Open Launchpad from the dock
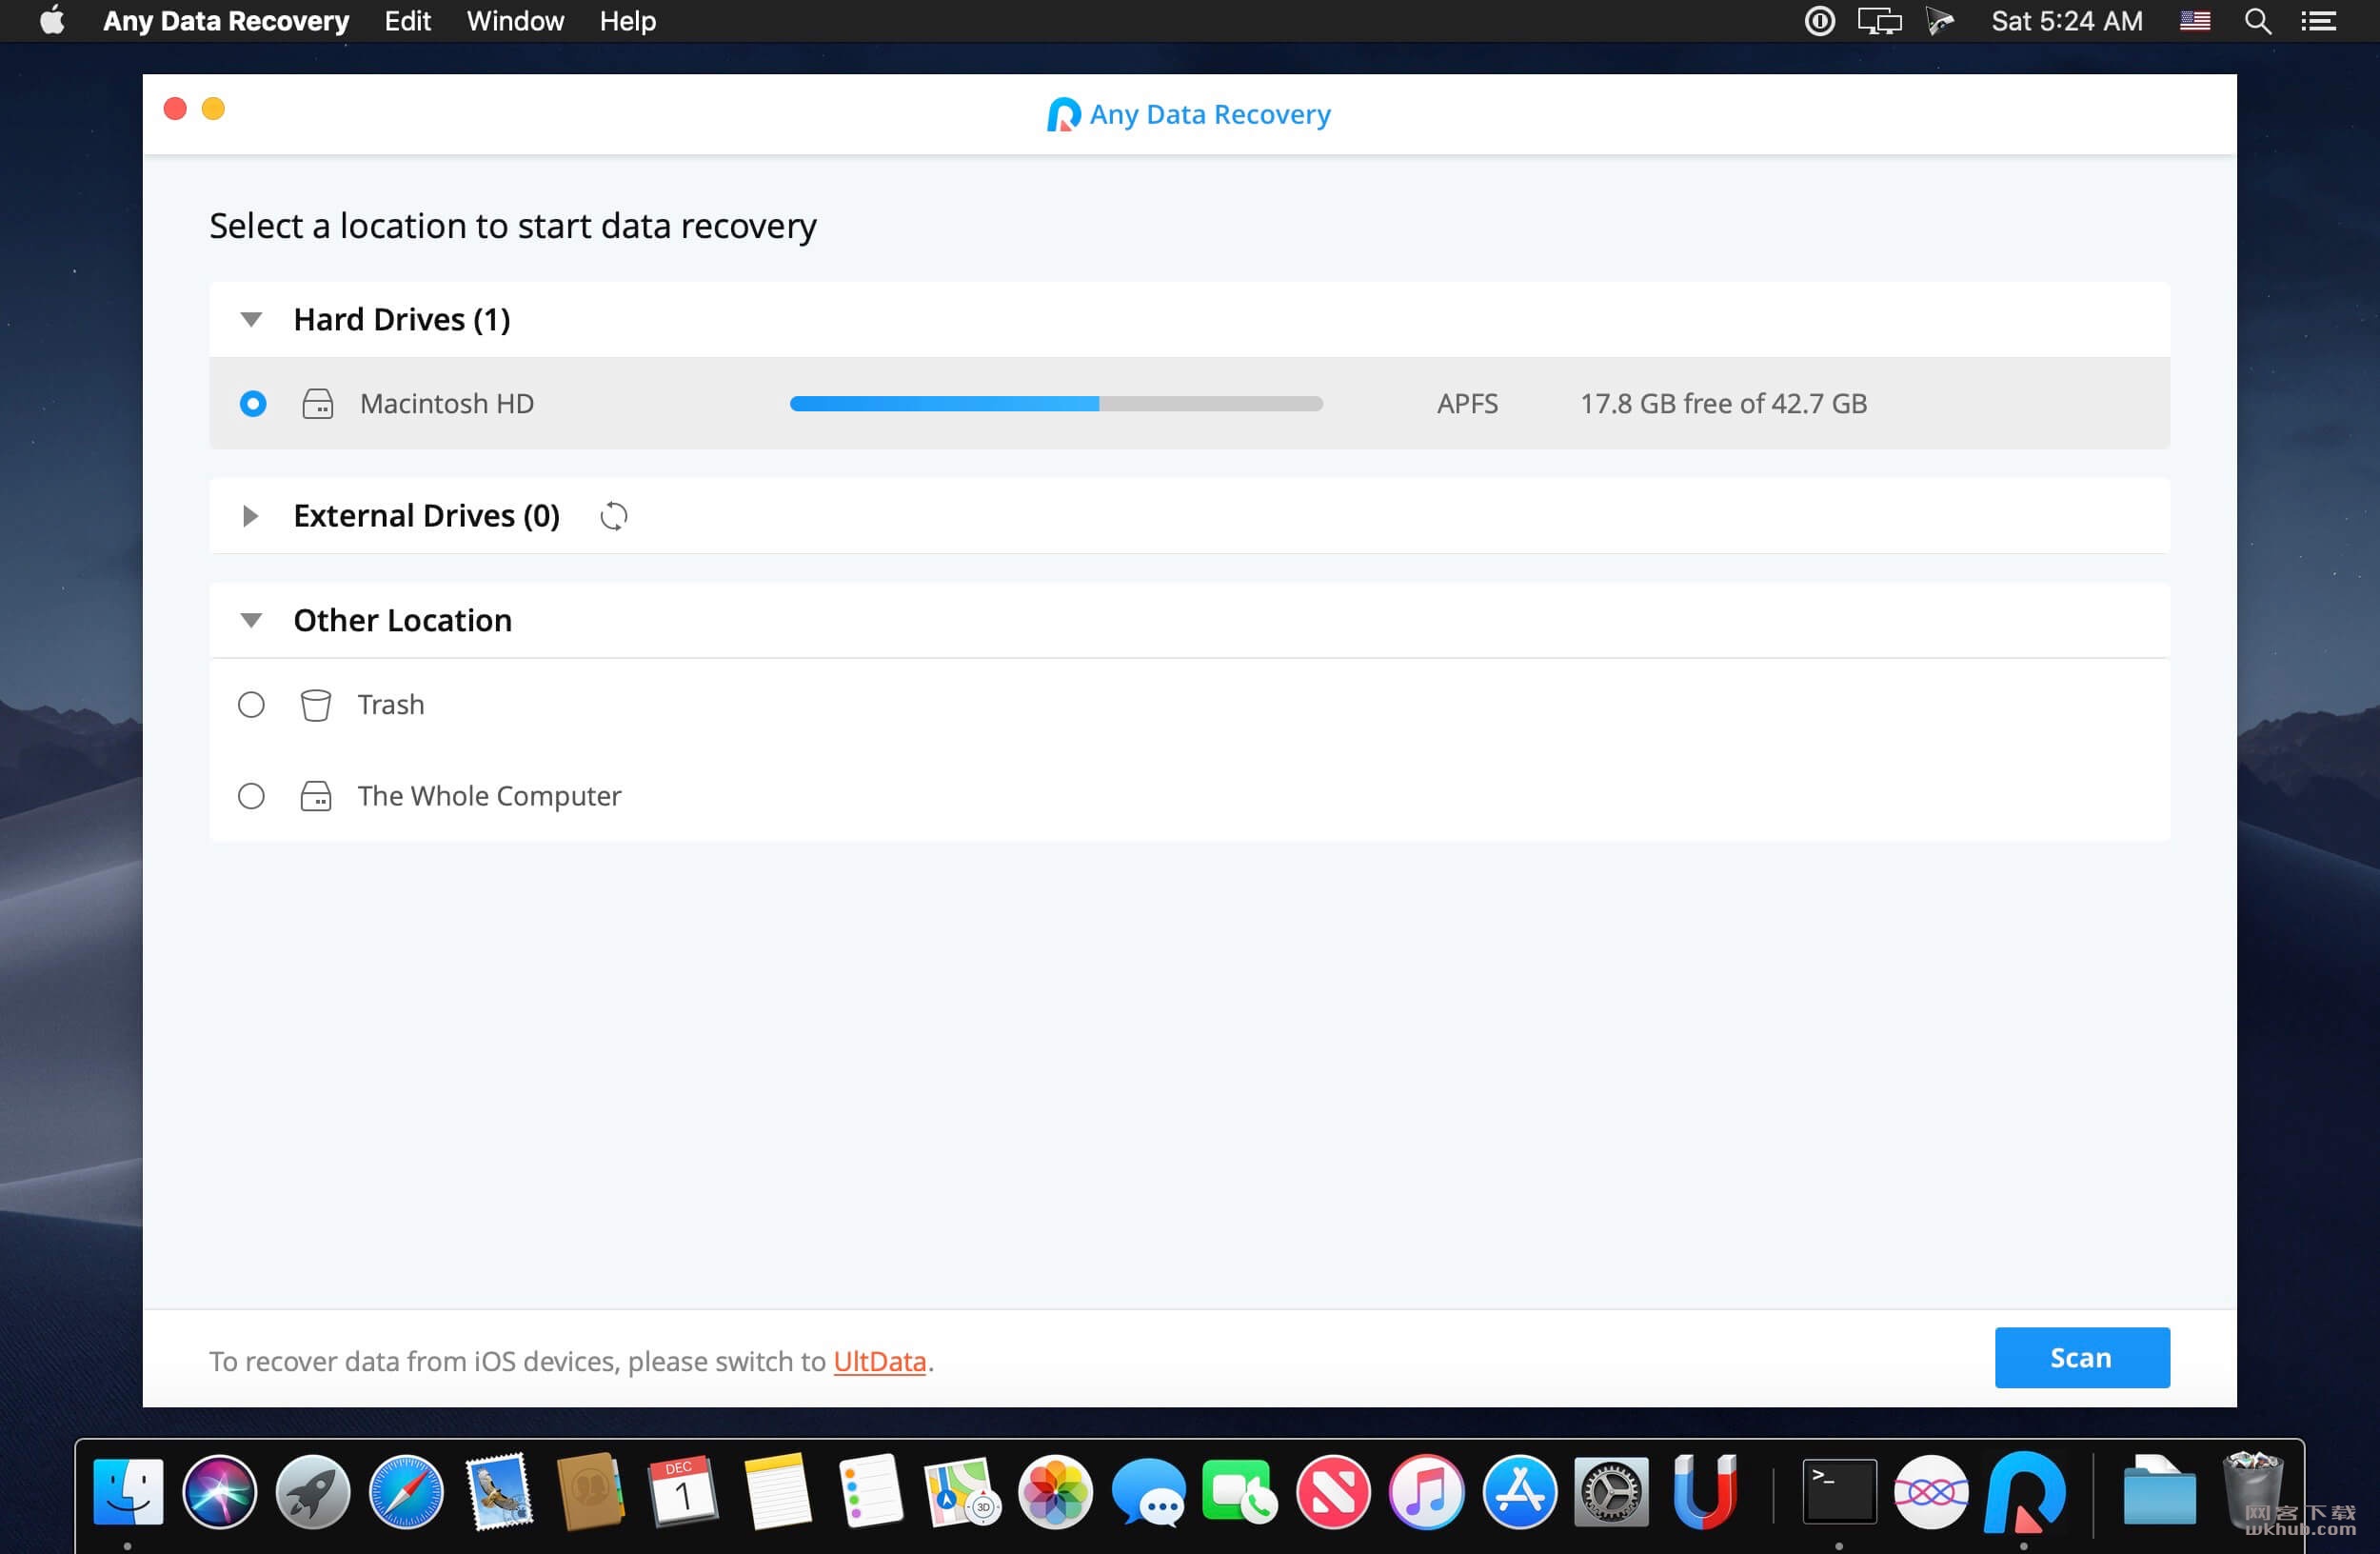Image resolution: width=2380 pixels, height=1554 pixels. click(313, 1492)
